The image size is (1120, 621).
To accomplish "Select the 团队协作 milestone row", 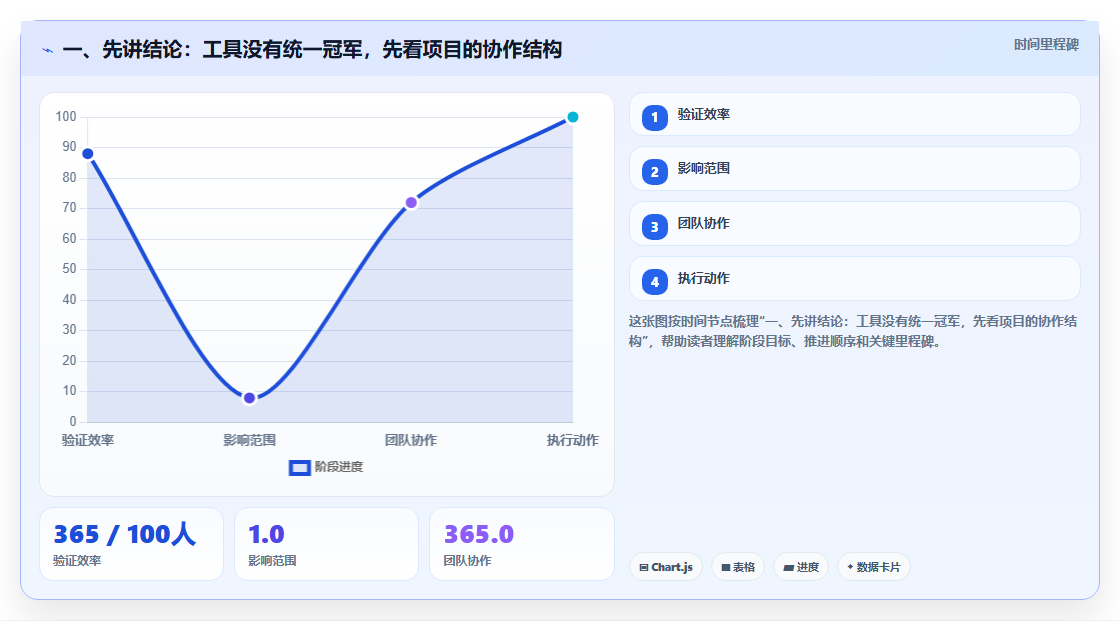I will 854,224.
